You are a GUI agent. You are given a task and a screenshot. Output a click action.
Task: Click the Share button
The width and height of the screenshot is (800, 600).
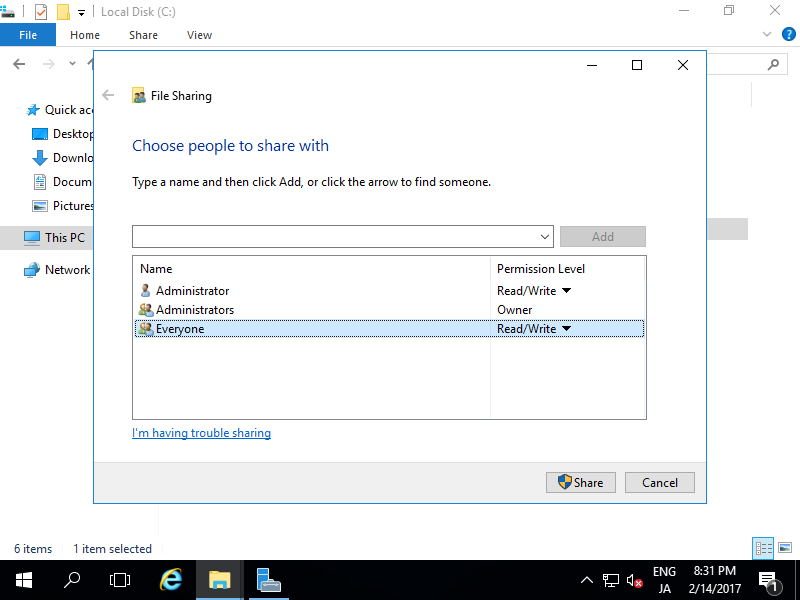click(580, 482)
